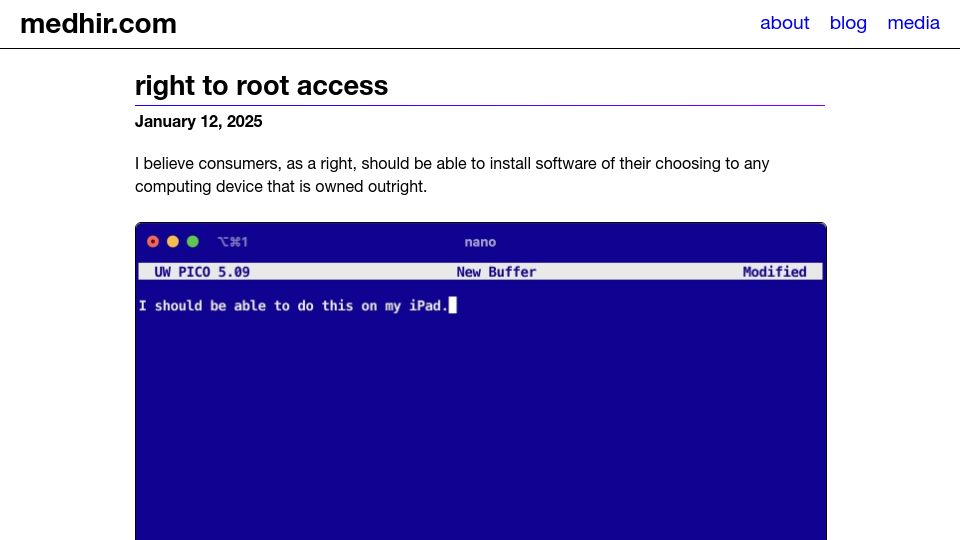Click the white text cursor block
Image resolution: width=960 pixels, height=540 pixels.
pos(453,305)
